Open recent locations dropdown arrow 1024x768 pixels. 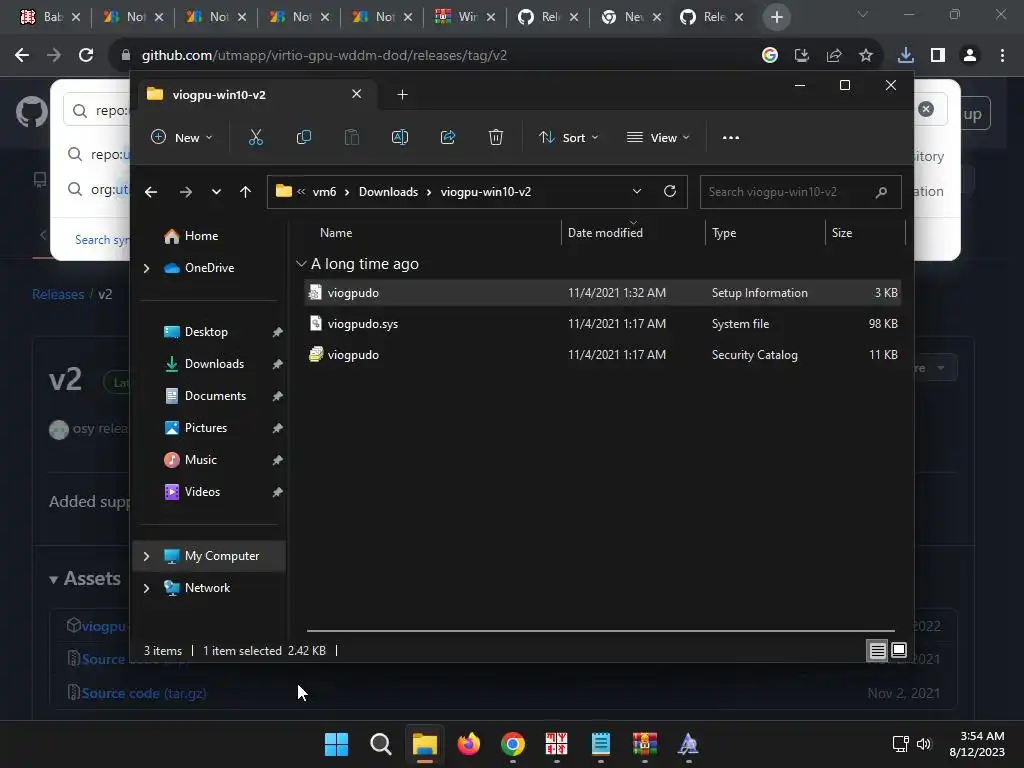(216, 192)
